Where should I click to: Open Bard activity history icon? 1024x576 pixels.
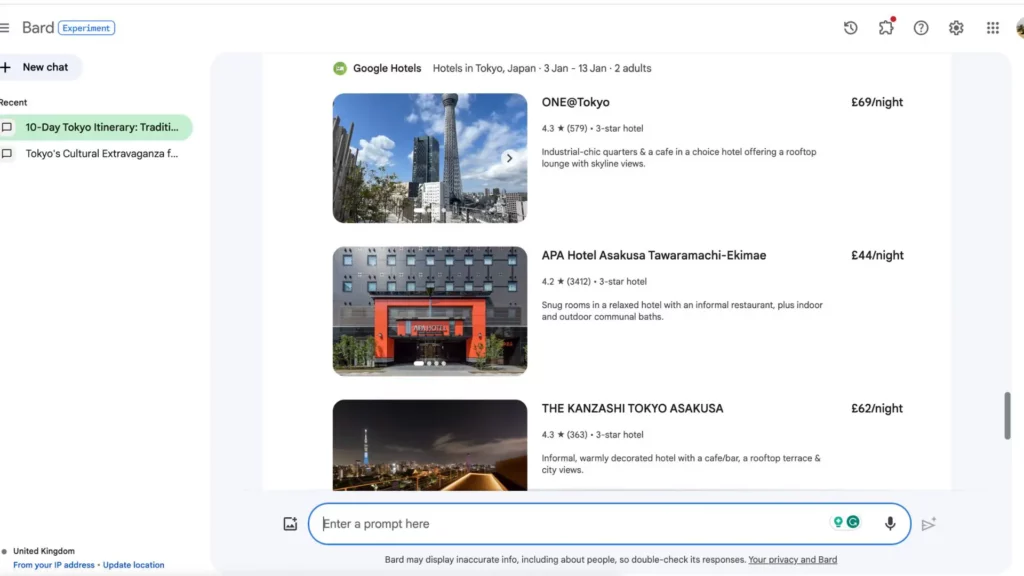tap(850, 28)
